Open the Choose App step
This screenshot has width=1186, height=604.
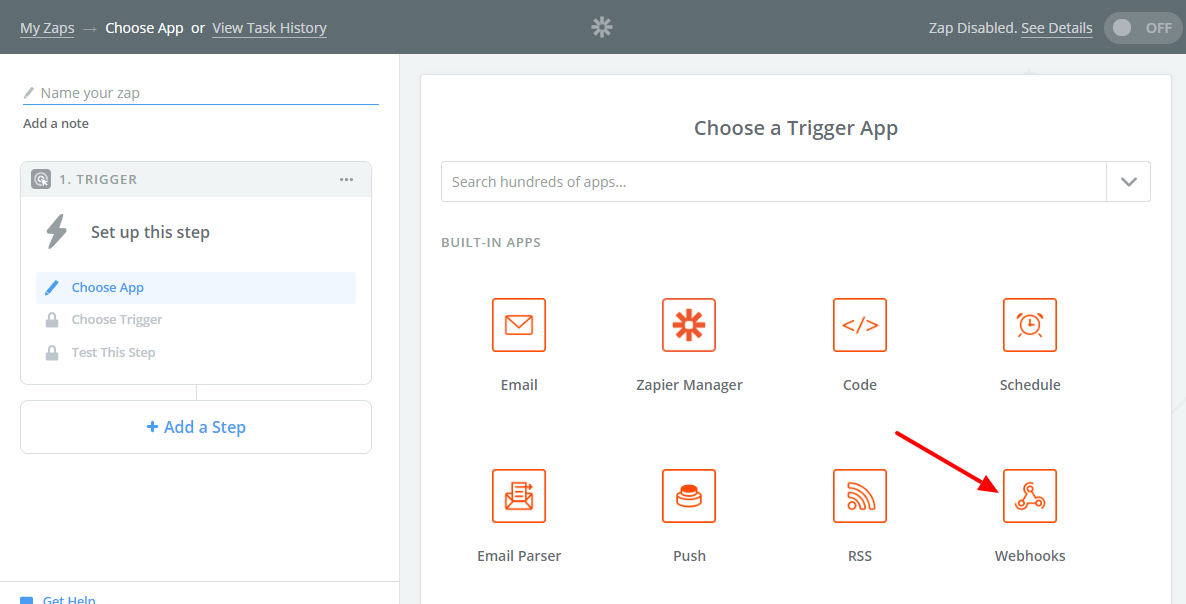click(196, 288)
